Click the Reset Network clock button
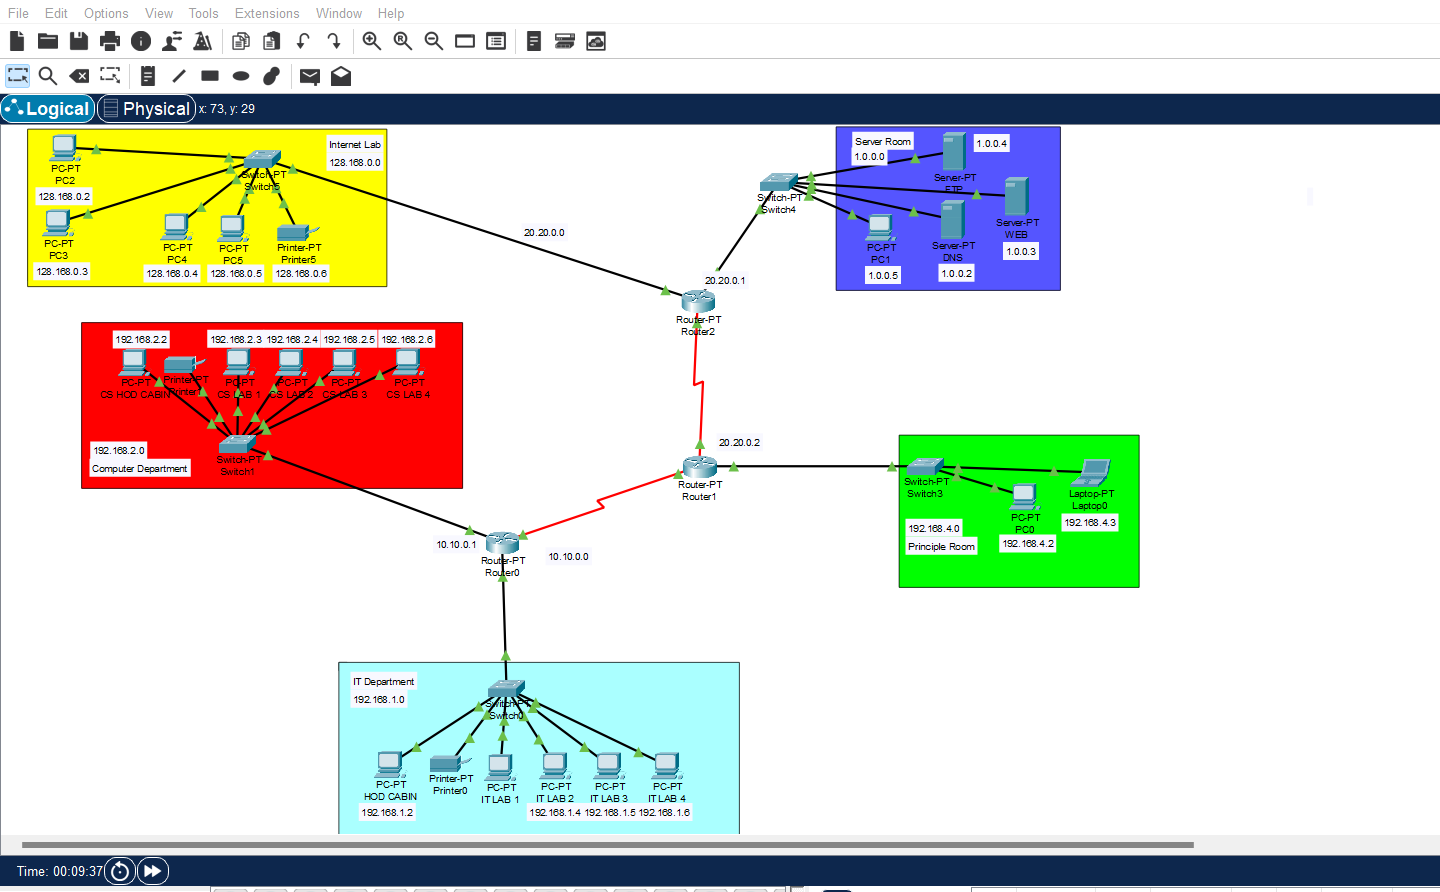This screenshot has height=892, width=1440. coord(120,871)
